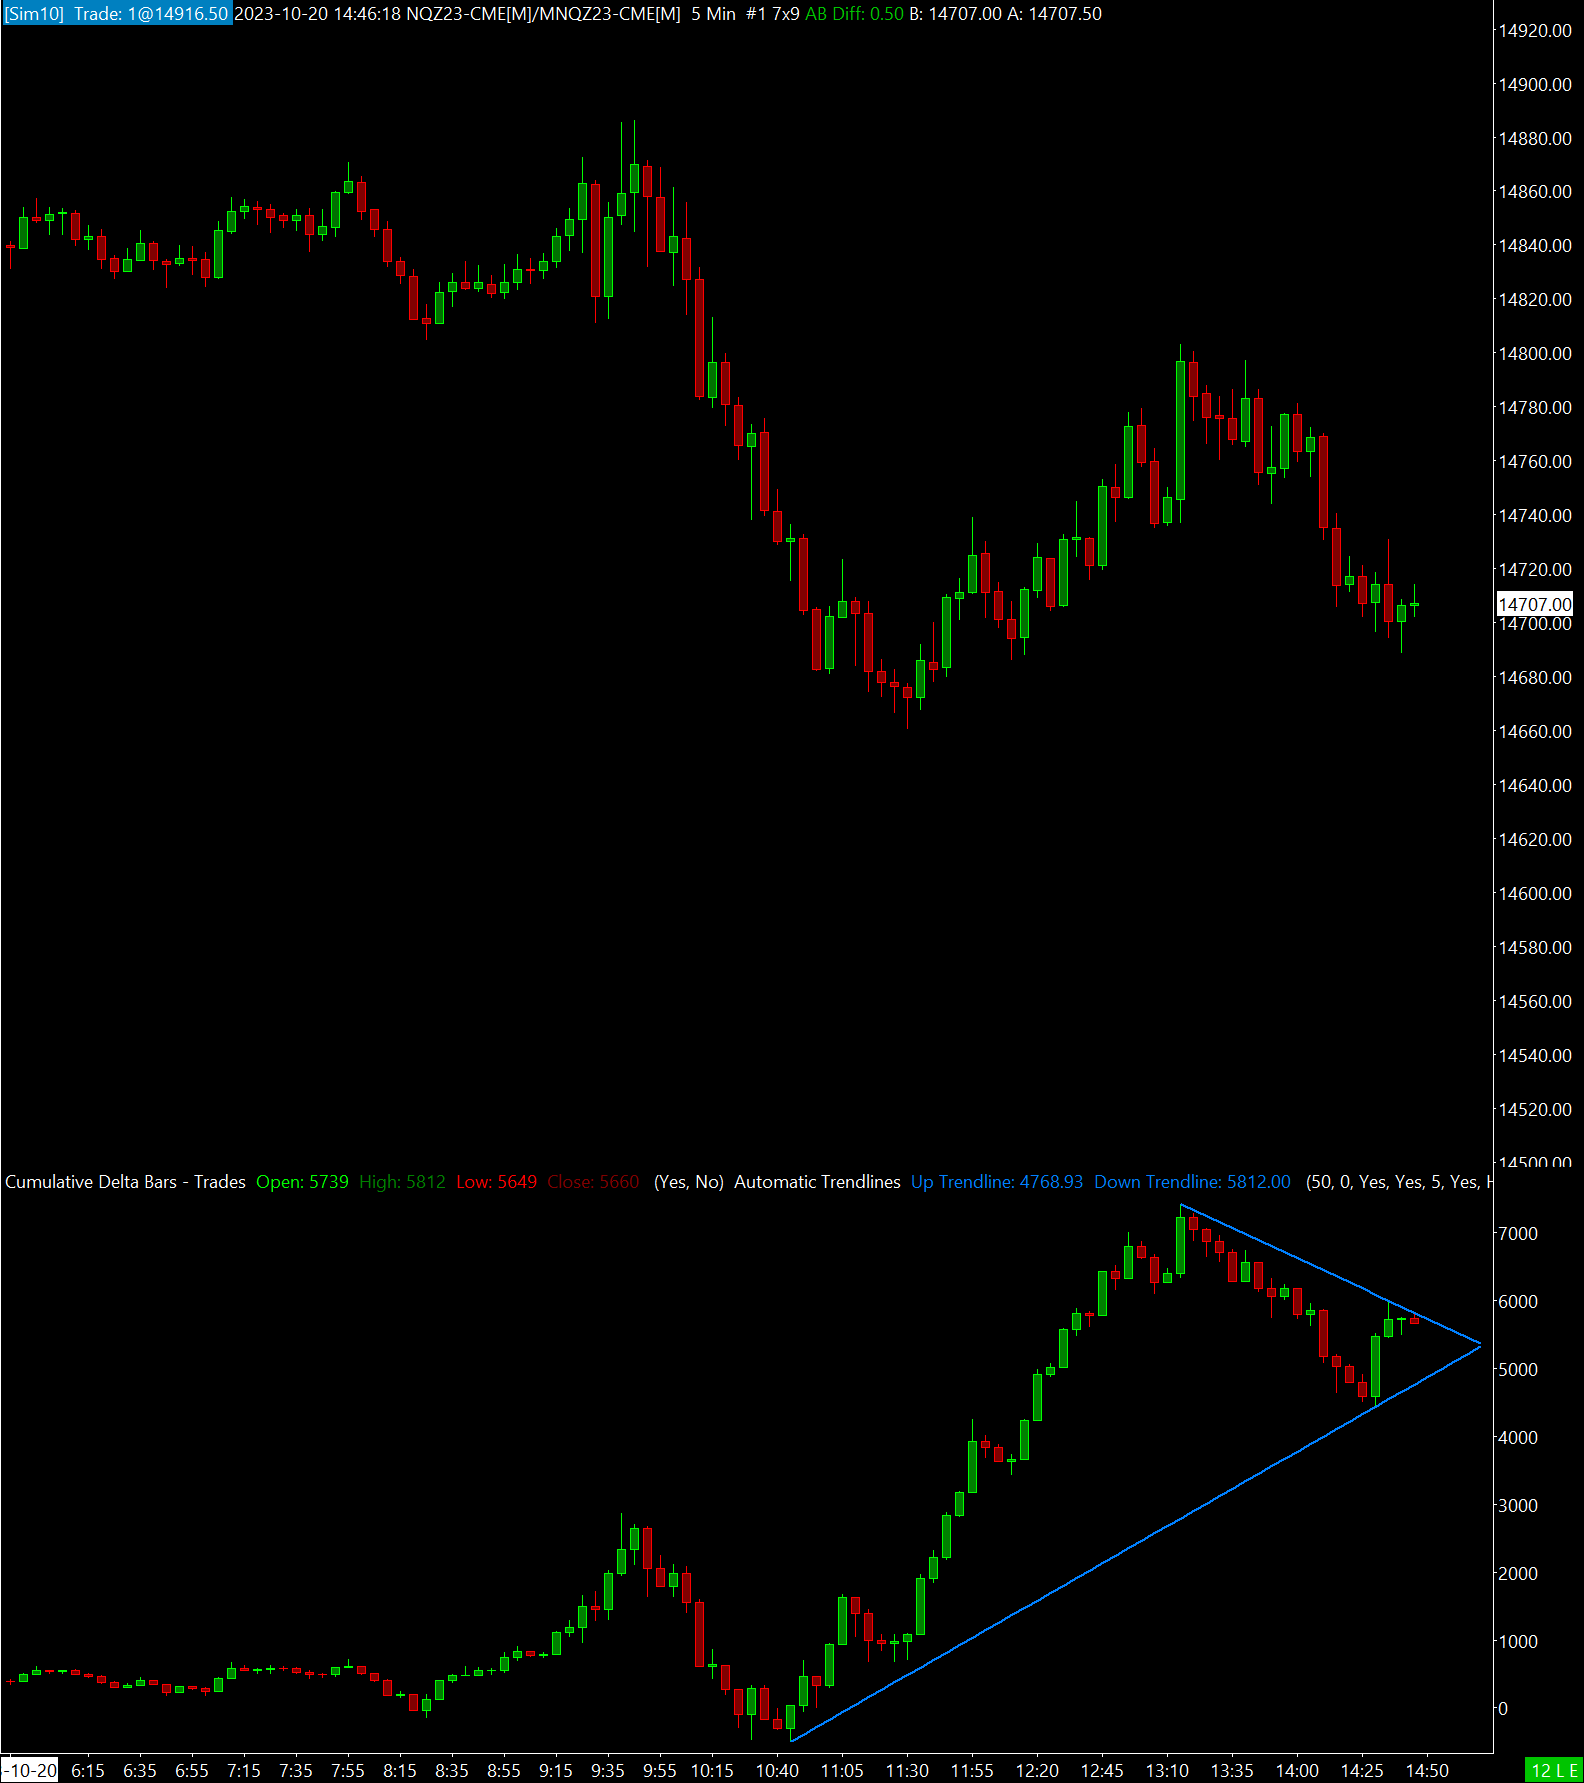The width and height of the screenshot is (1584, 1783).
Task: Click the 11:30 time axis label
Action: [907, 1771]
